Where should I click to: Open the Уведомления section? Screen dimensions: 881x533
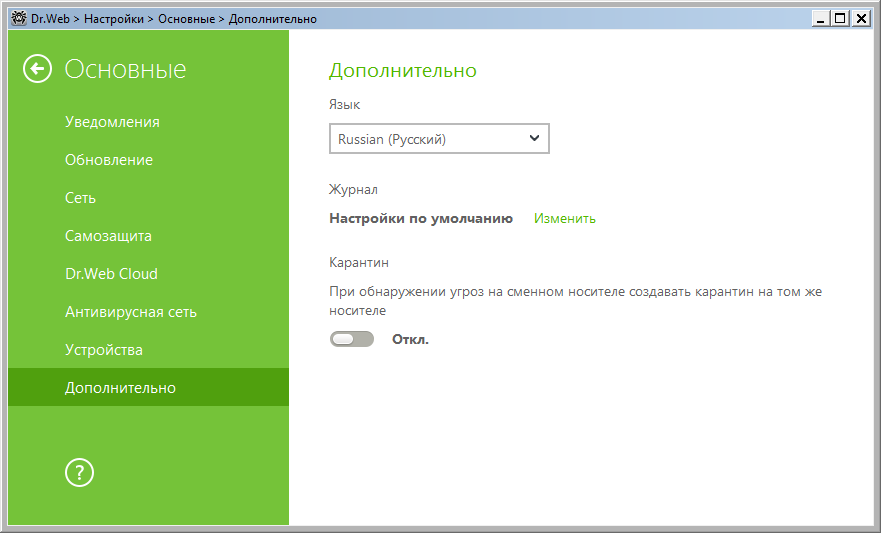tap(112, 122)
